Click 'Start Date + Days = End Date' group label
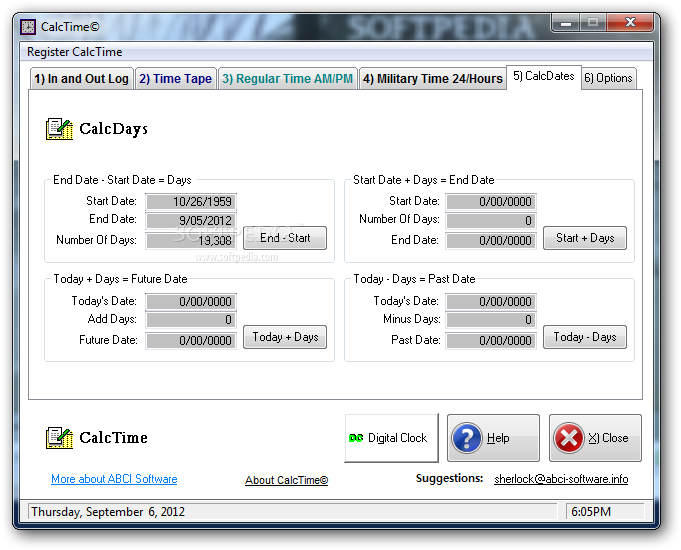Image resolution: width=681 pixels, height=550 pixels. pyautogui.click(x=423, y=180)
